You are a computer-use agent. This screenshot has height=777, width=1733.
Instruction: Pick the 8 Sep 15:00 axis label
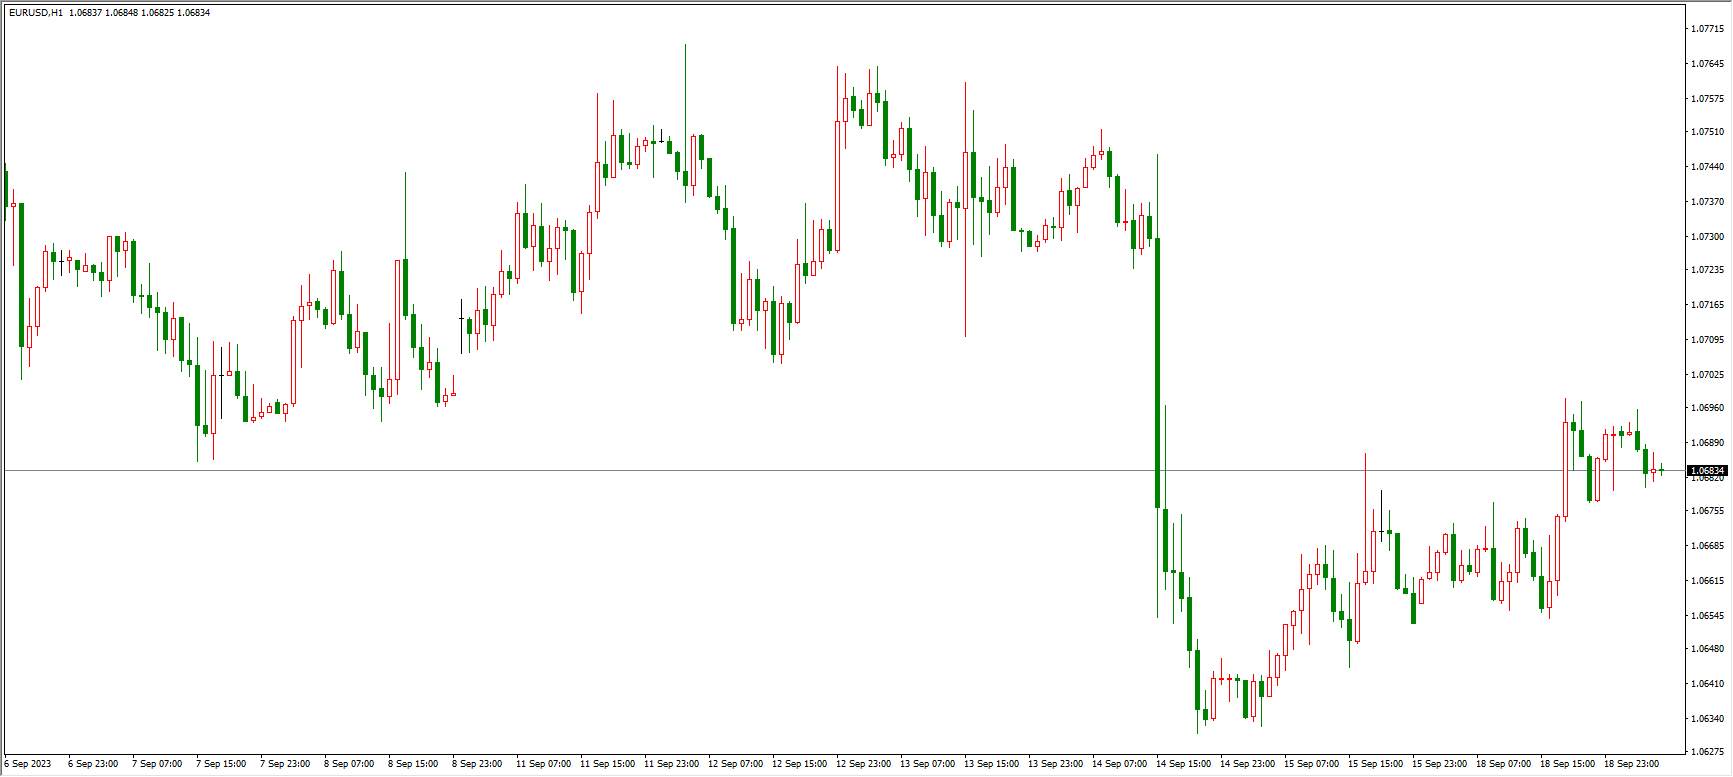(413, 764)
